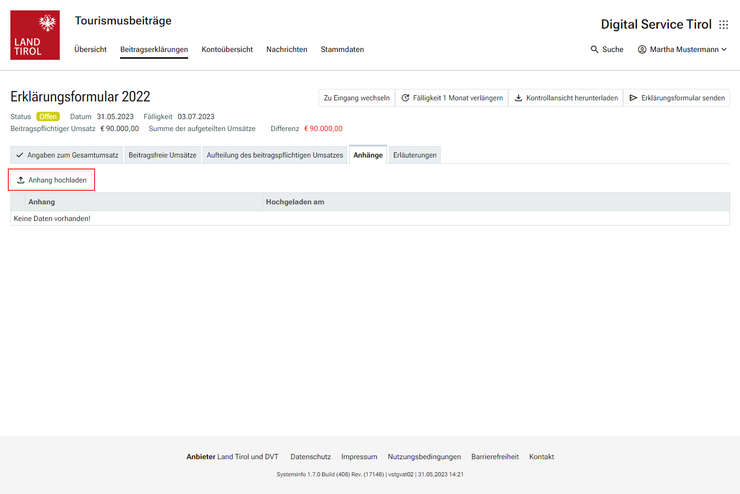
Task: Go to Kontoübersicht in navigation
Action: click(x=227, y=49)
